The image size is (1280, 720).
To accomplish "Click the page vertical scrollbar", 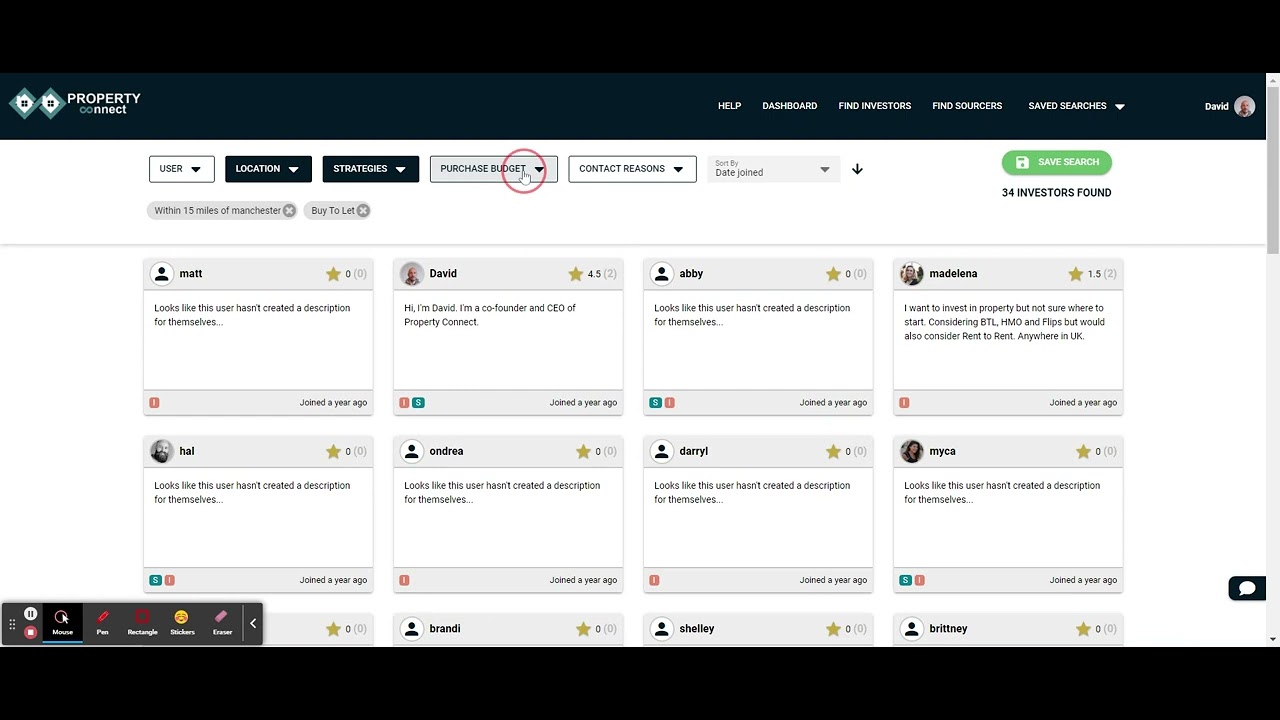I will tap(1272, 170).
